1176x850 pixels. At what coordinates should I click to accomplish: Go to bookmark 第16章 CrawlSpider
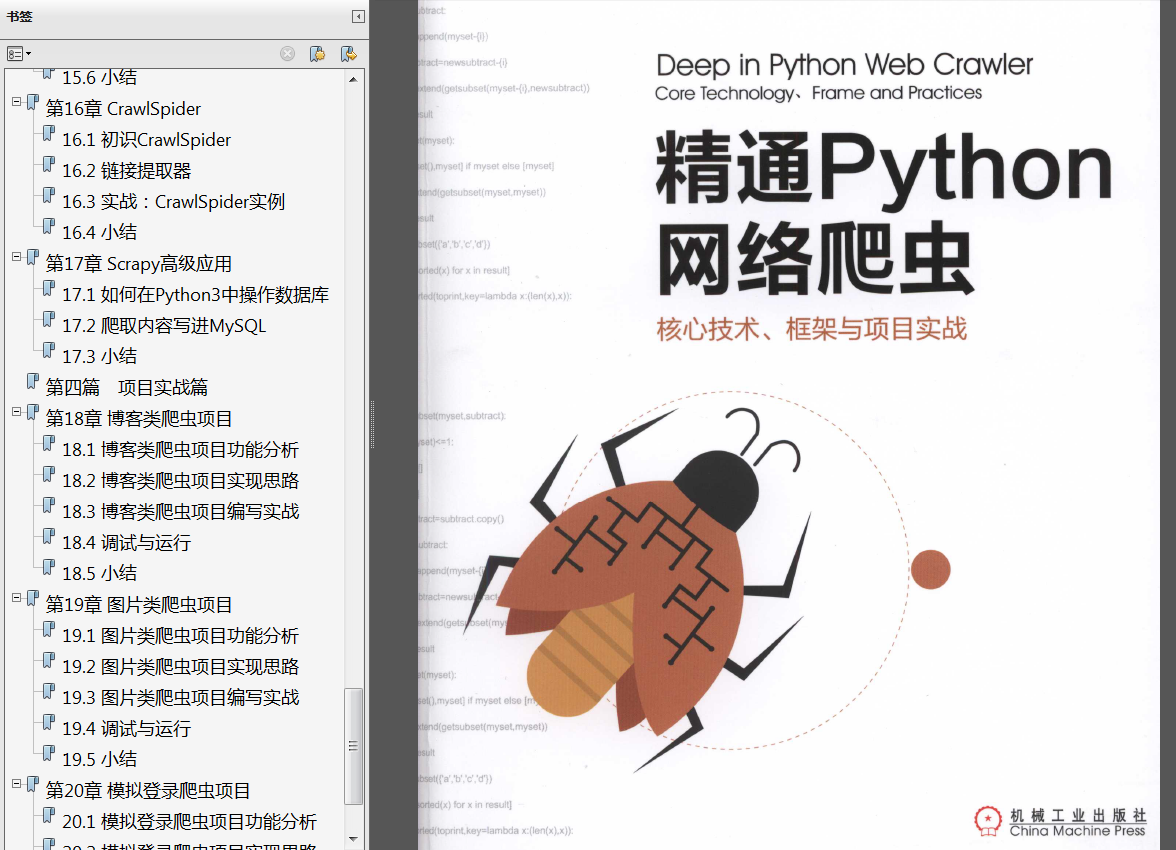coord(123,109)
